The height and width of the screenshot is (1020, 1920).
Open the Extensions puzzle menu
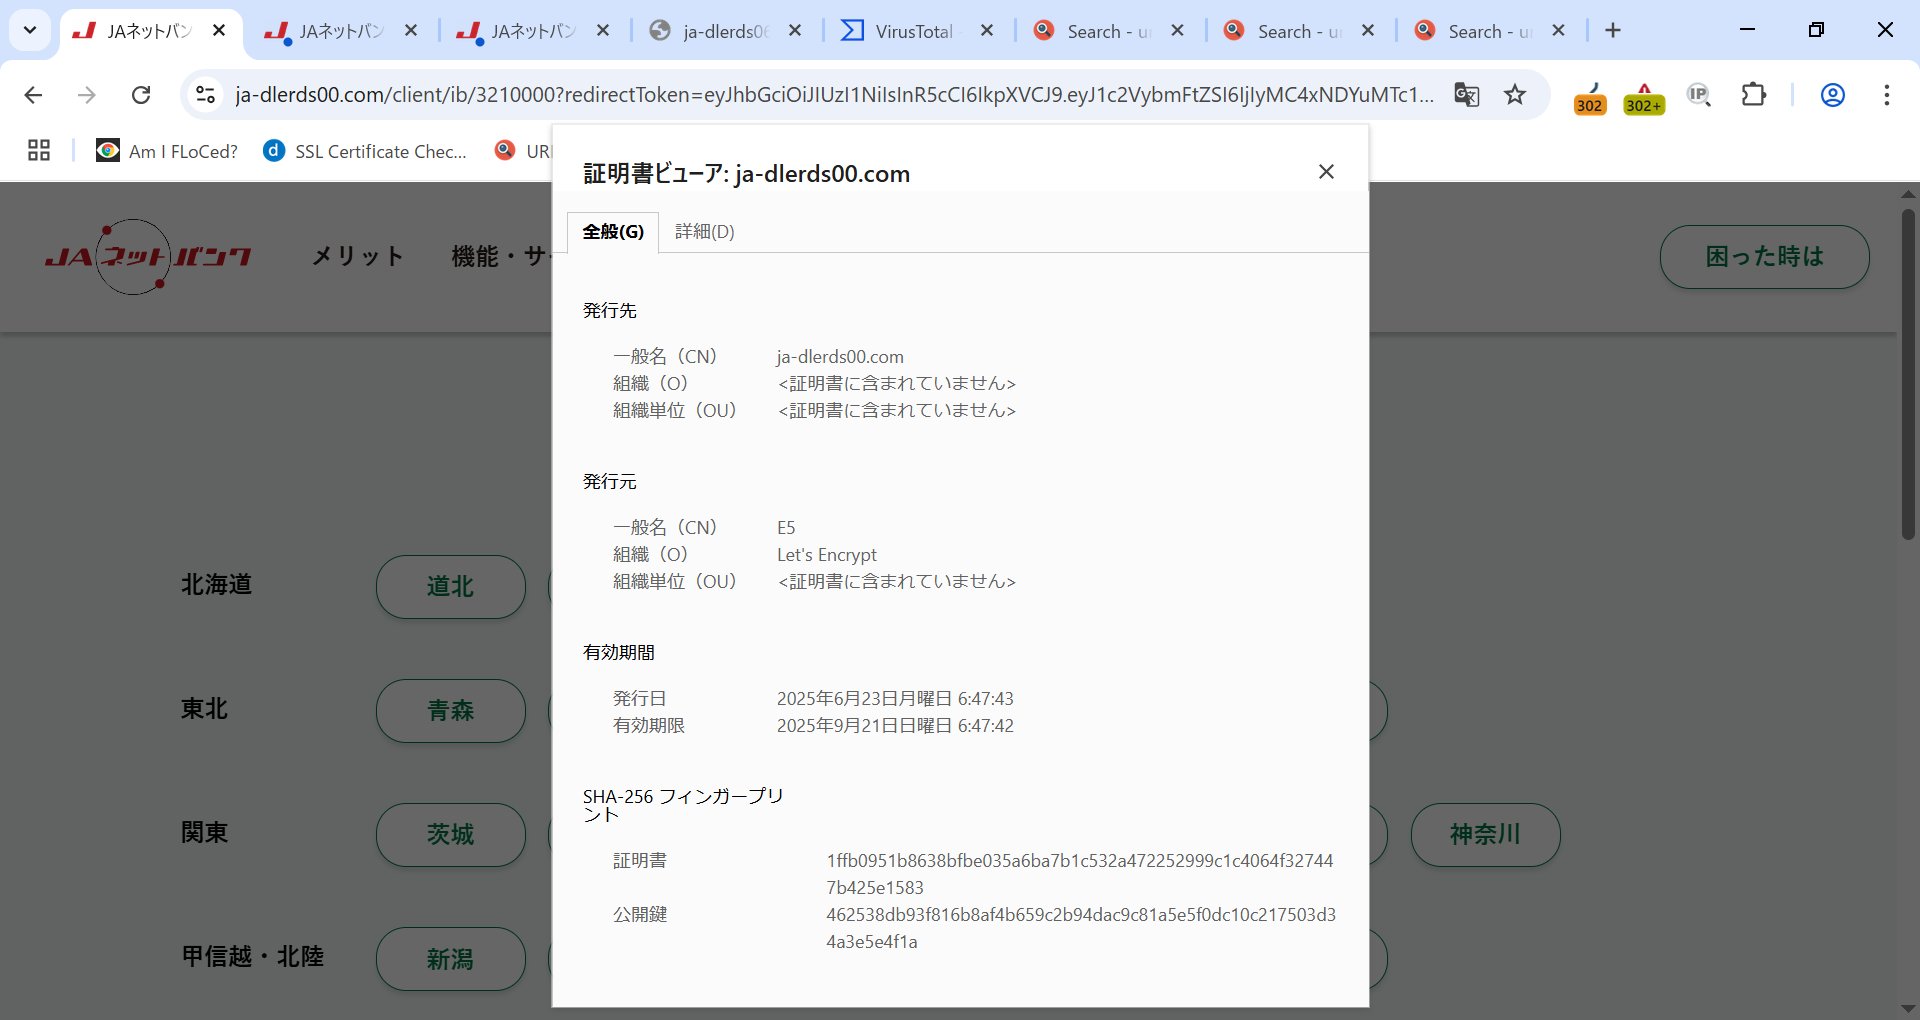(x=1754, y=95)
